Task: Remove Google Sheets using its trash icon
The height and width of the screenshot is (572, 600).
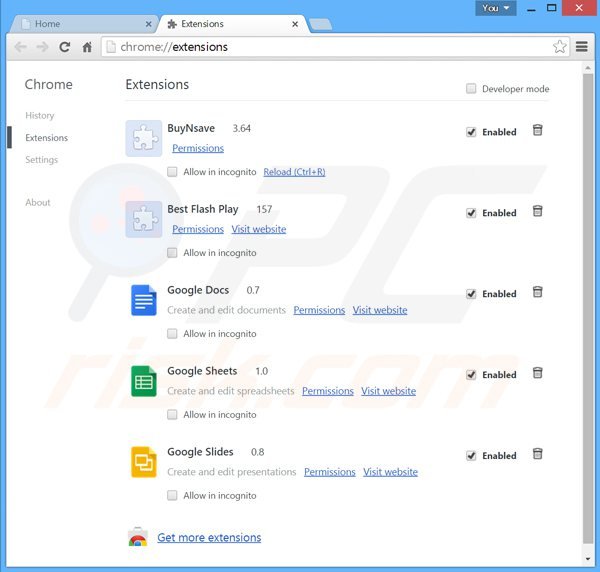Action: click(537, 373)
